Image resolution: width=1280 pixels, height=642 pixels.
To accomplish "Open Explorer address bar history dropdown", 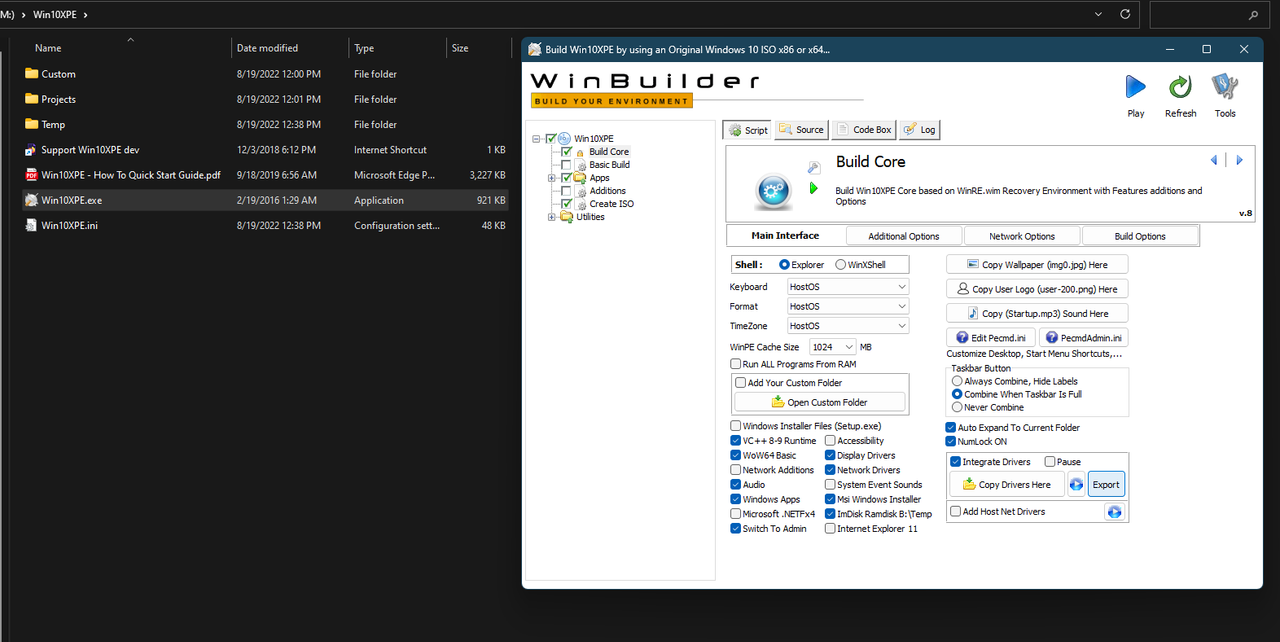I will pyautogui.click(x=1100, y=15).
